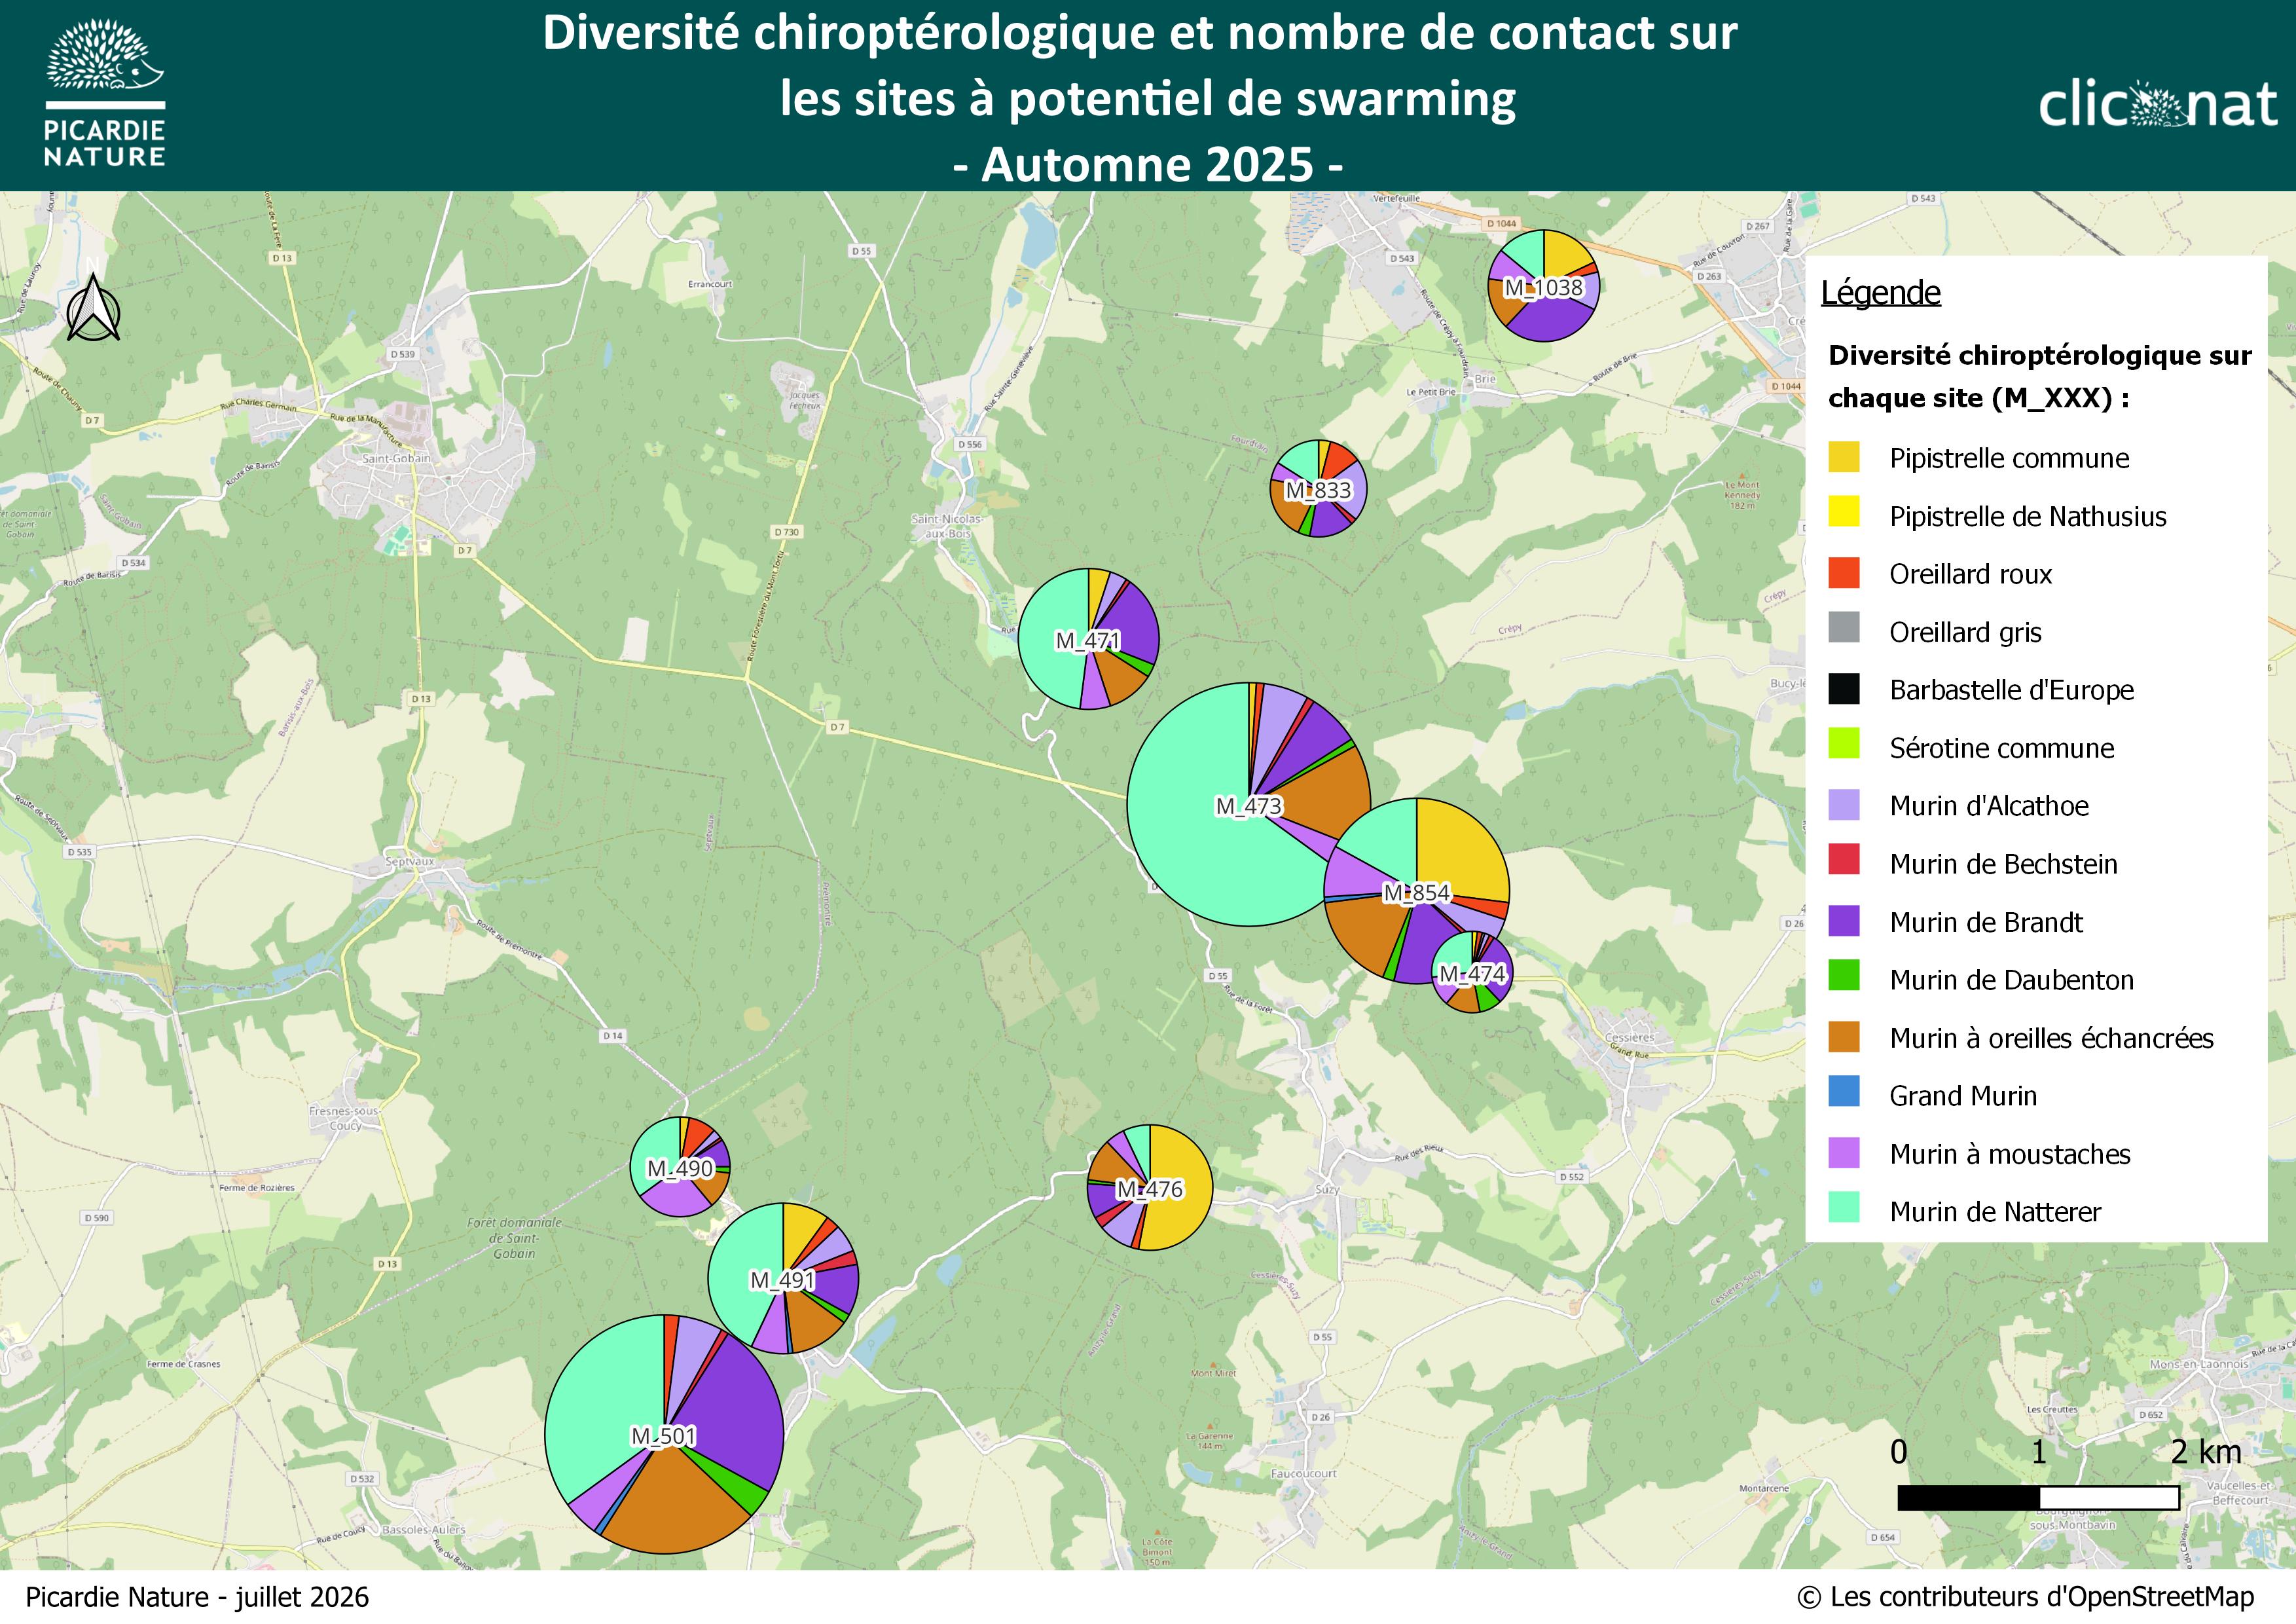Image resolution: width=2296 pixels, height=1624 pixels.
Task: Click the Barbastelle d'Europe black swatch
Action: pos(1844,689)
